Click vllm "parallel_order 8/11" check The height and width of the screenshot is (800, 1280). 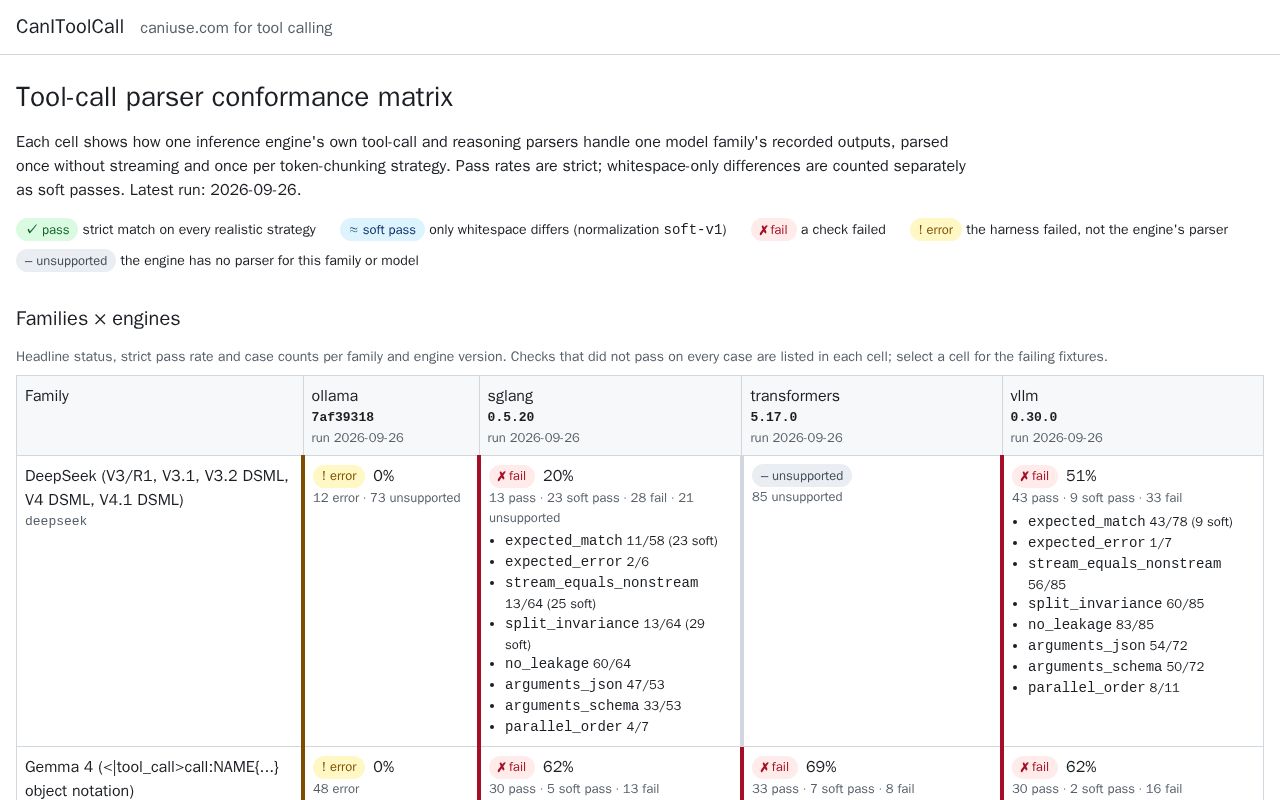point(1104,688)
